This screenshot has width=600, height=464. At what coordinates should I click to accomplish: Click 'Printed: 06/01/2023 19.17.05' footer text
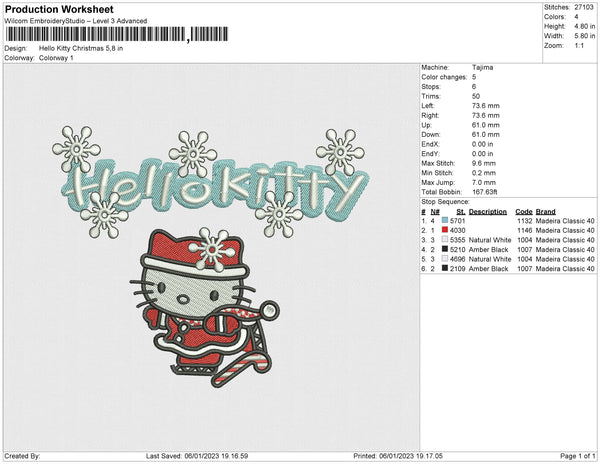tap(398, 456)
